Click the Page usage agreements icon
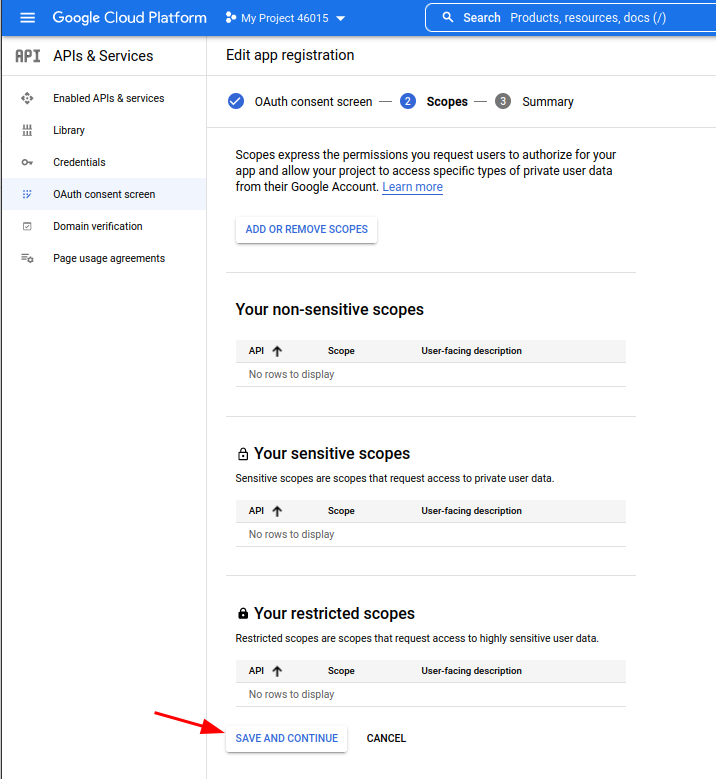This screenshot has height=779, width=716. coord(27,258)
